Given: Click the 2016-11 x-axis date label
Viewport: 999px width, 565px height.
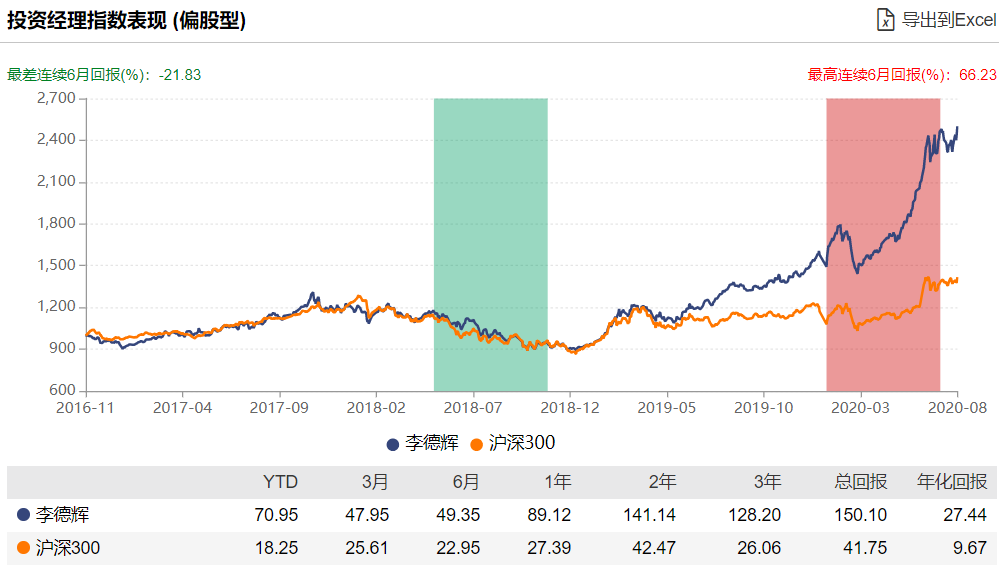Looking at the screenshot, I should coord(86,407).
